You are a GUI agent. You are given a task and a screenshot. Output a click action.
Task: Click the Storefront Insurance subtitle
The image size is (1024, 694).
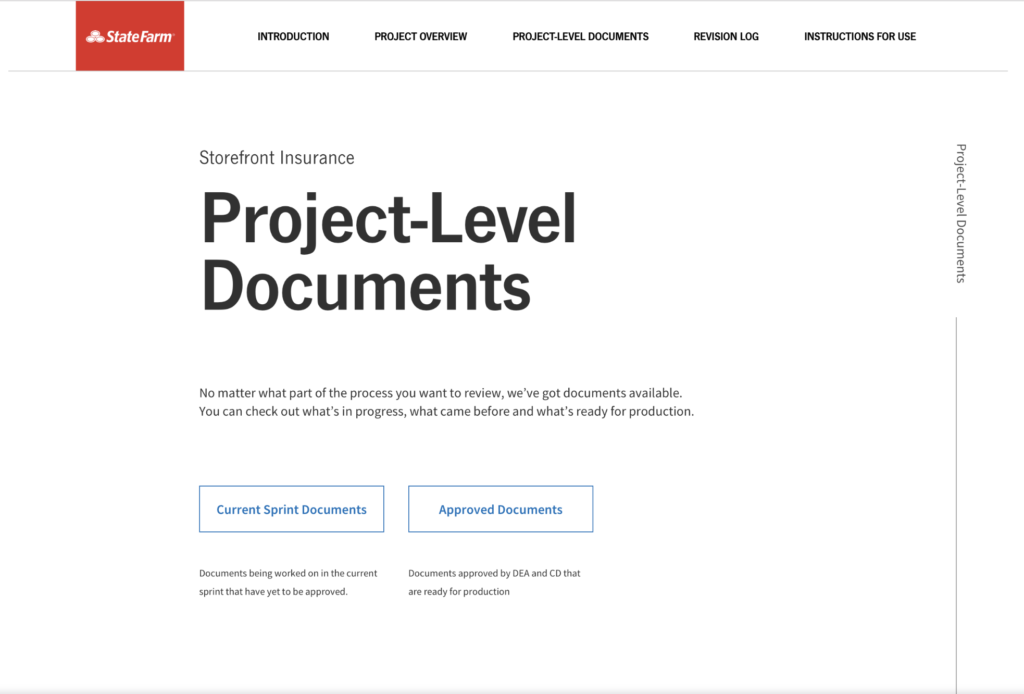(276, 158)
